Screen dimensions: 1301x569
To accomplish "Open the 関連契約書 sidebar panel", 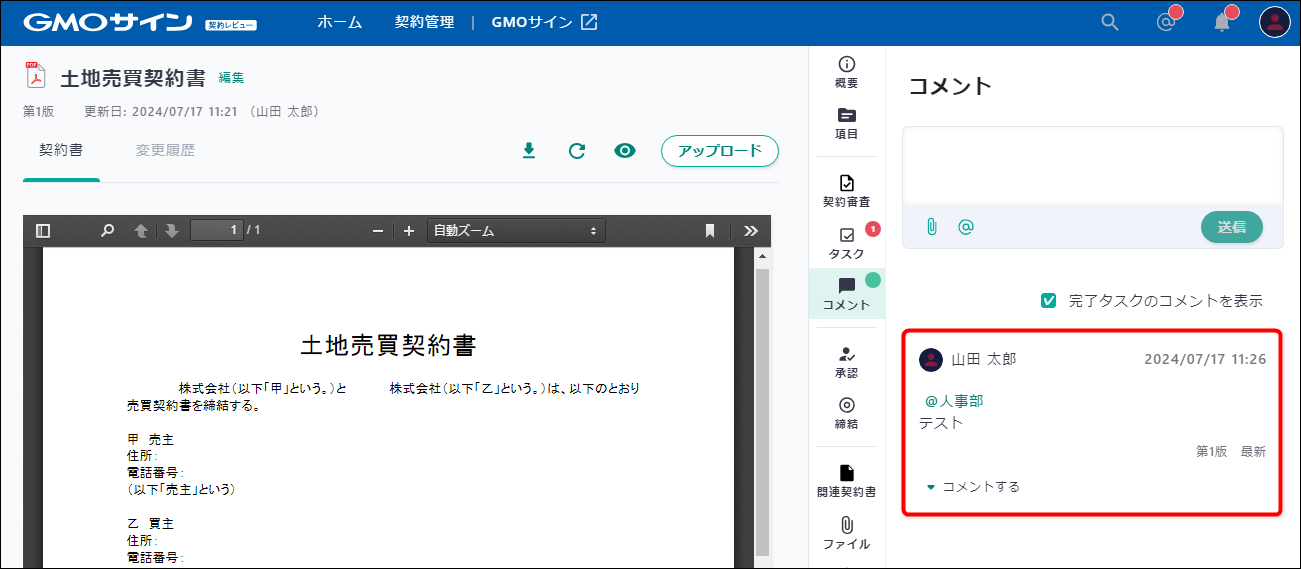I will click(846, 481).
